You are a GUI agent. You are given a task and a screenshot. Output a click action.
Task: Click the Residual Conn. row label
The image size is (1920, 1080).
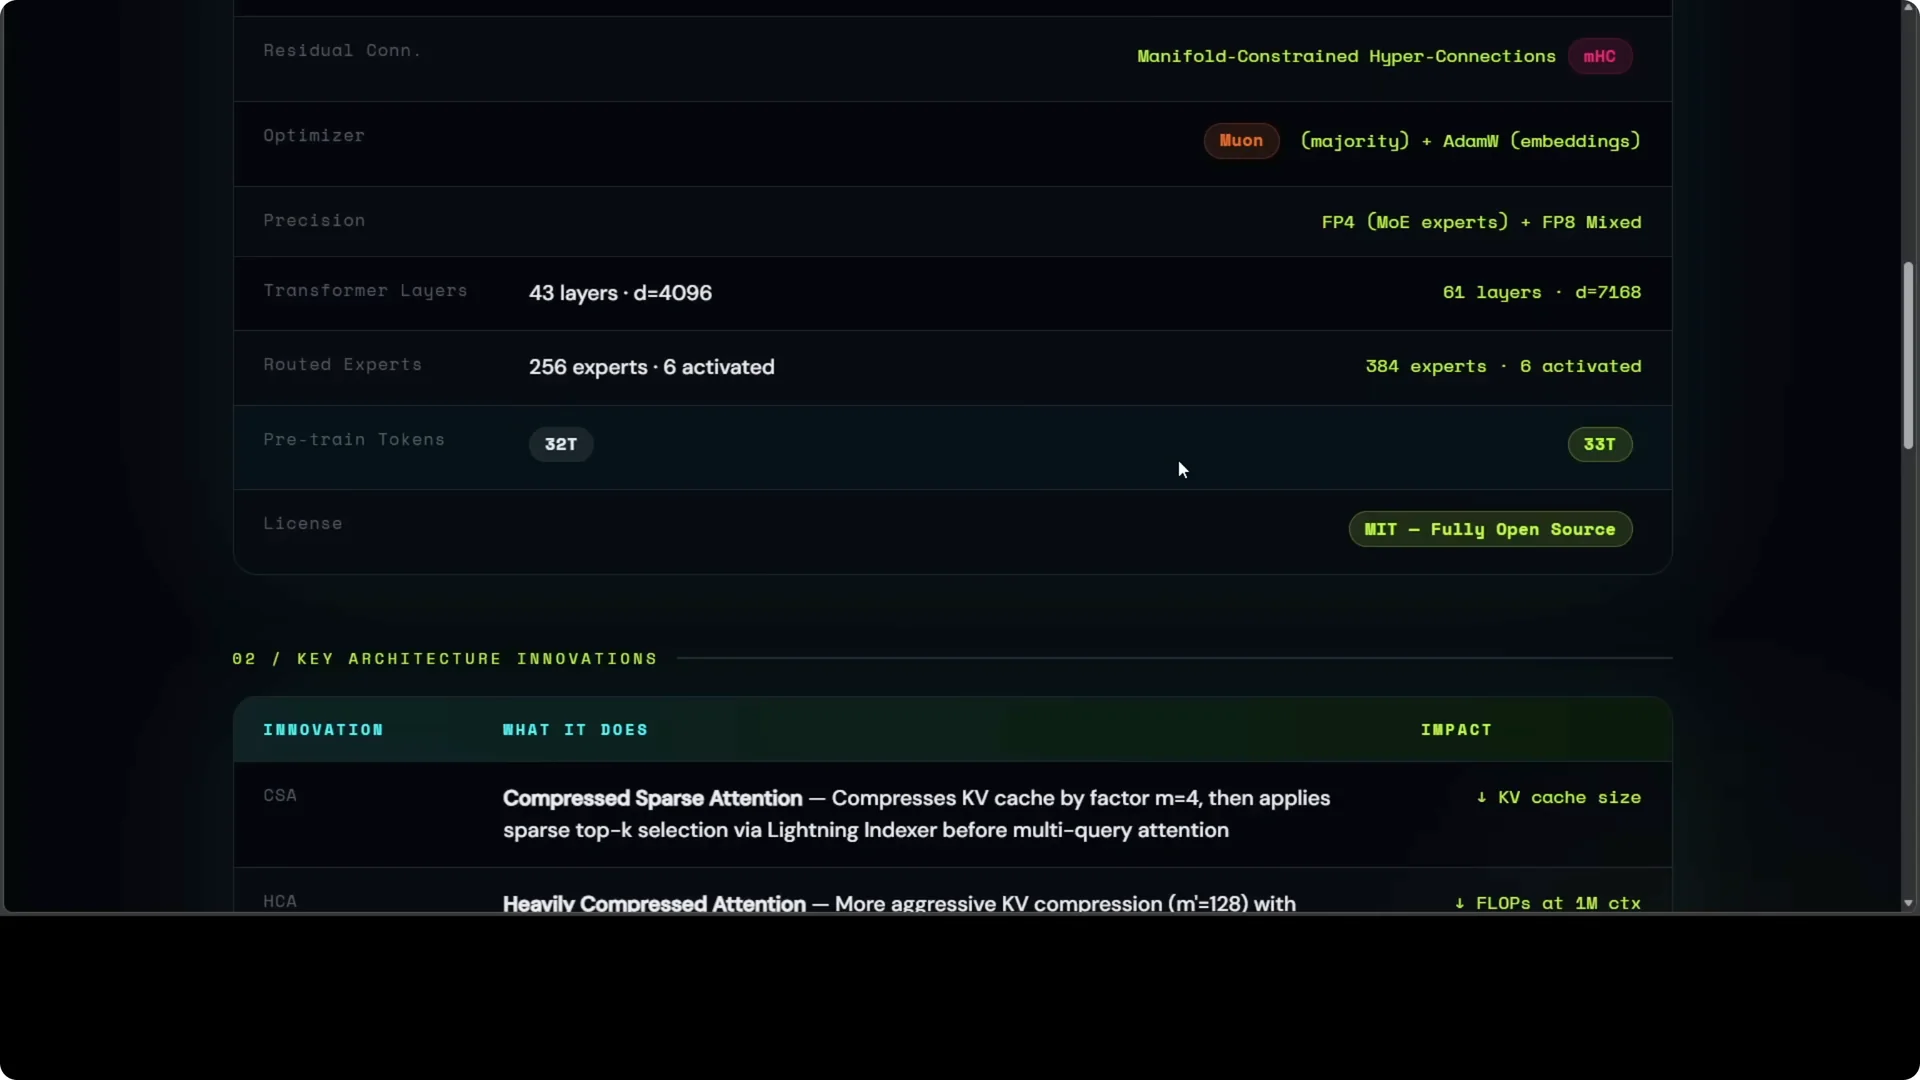(342, 50)
